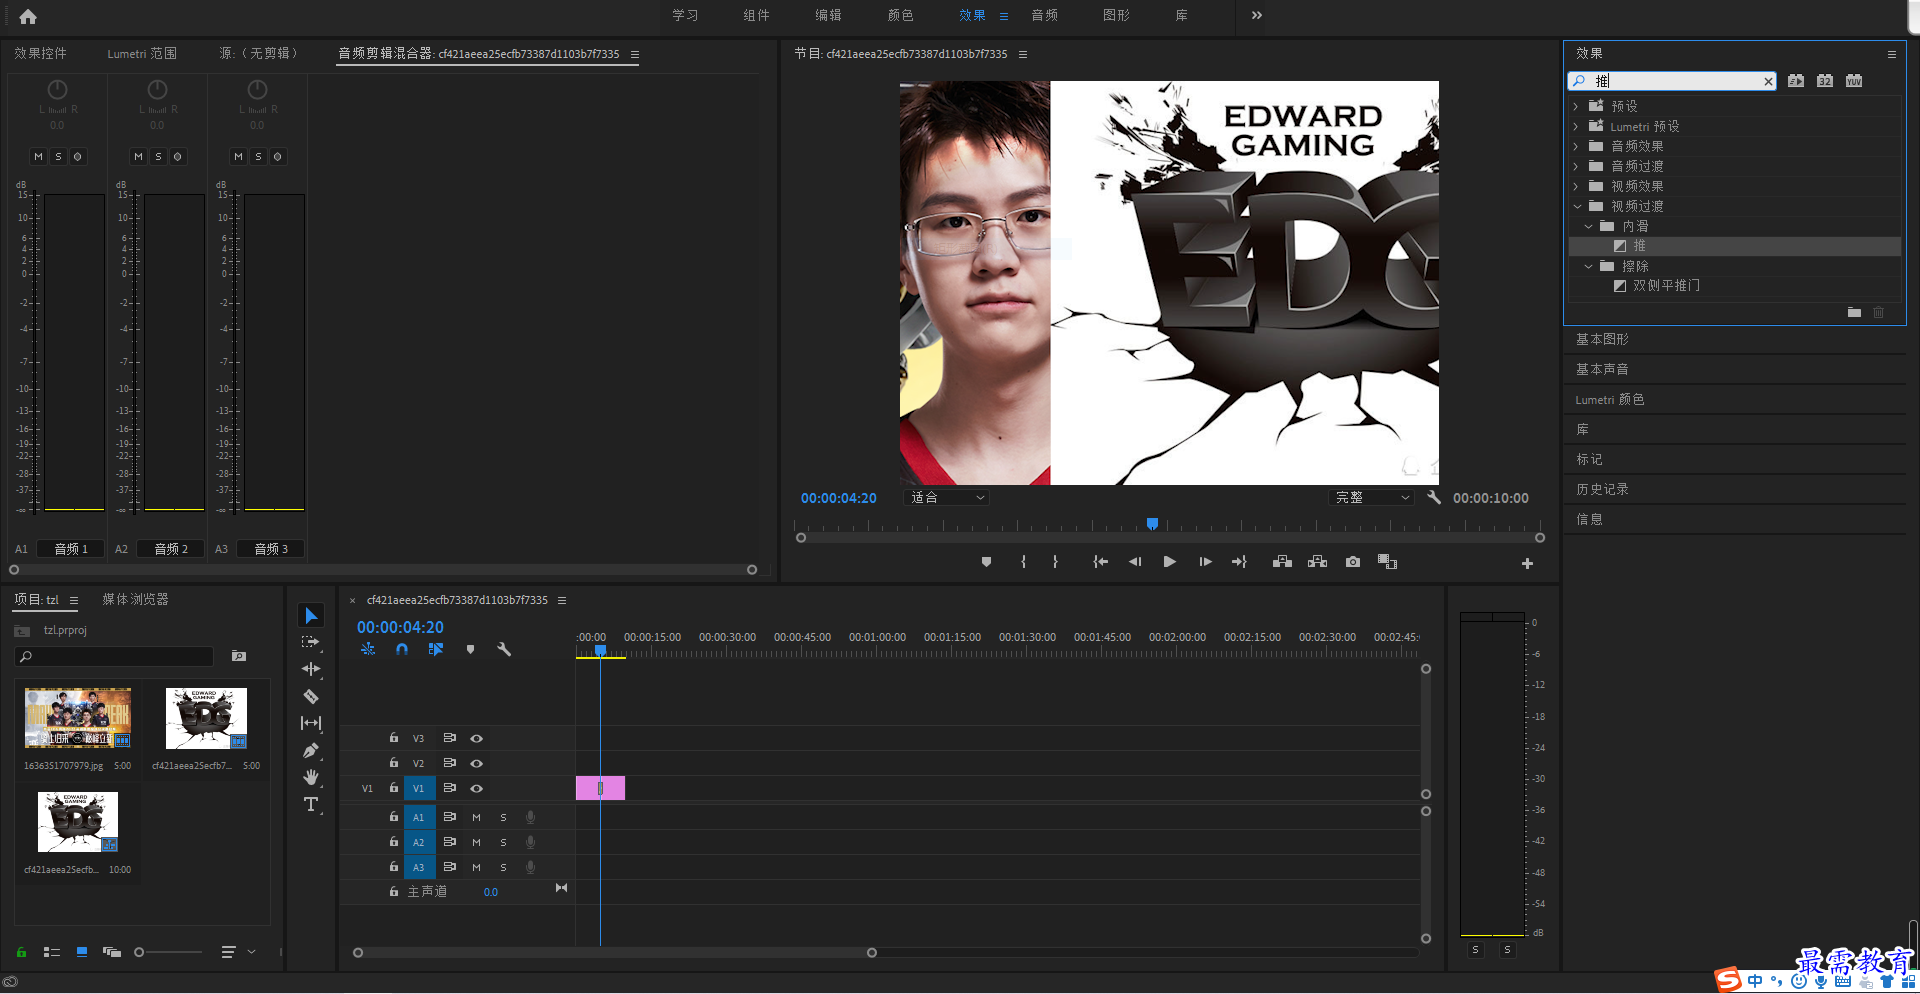Solo Audio 2 in mixer
1920x994 pixels.
point(158,156)
